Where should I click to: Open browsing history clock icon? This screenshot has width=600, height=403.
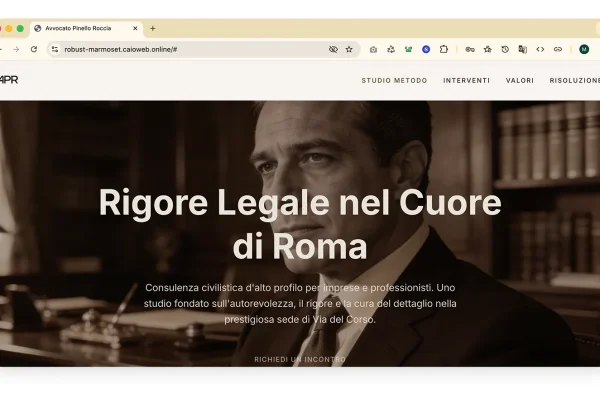(x=505, y=49)
